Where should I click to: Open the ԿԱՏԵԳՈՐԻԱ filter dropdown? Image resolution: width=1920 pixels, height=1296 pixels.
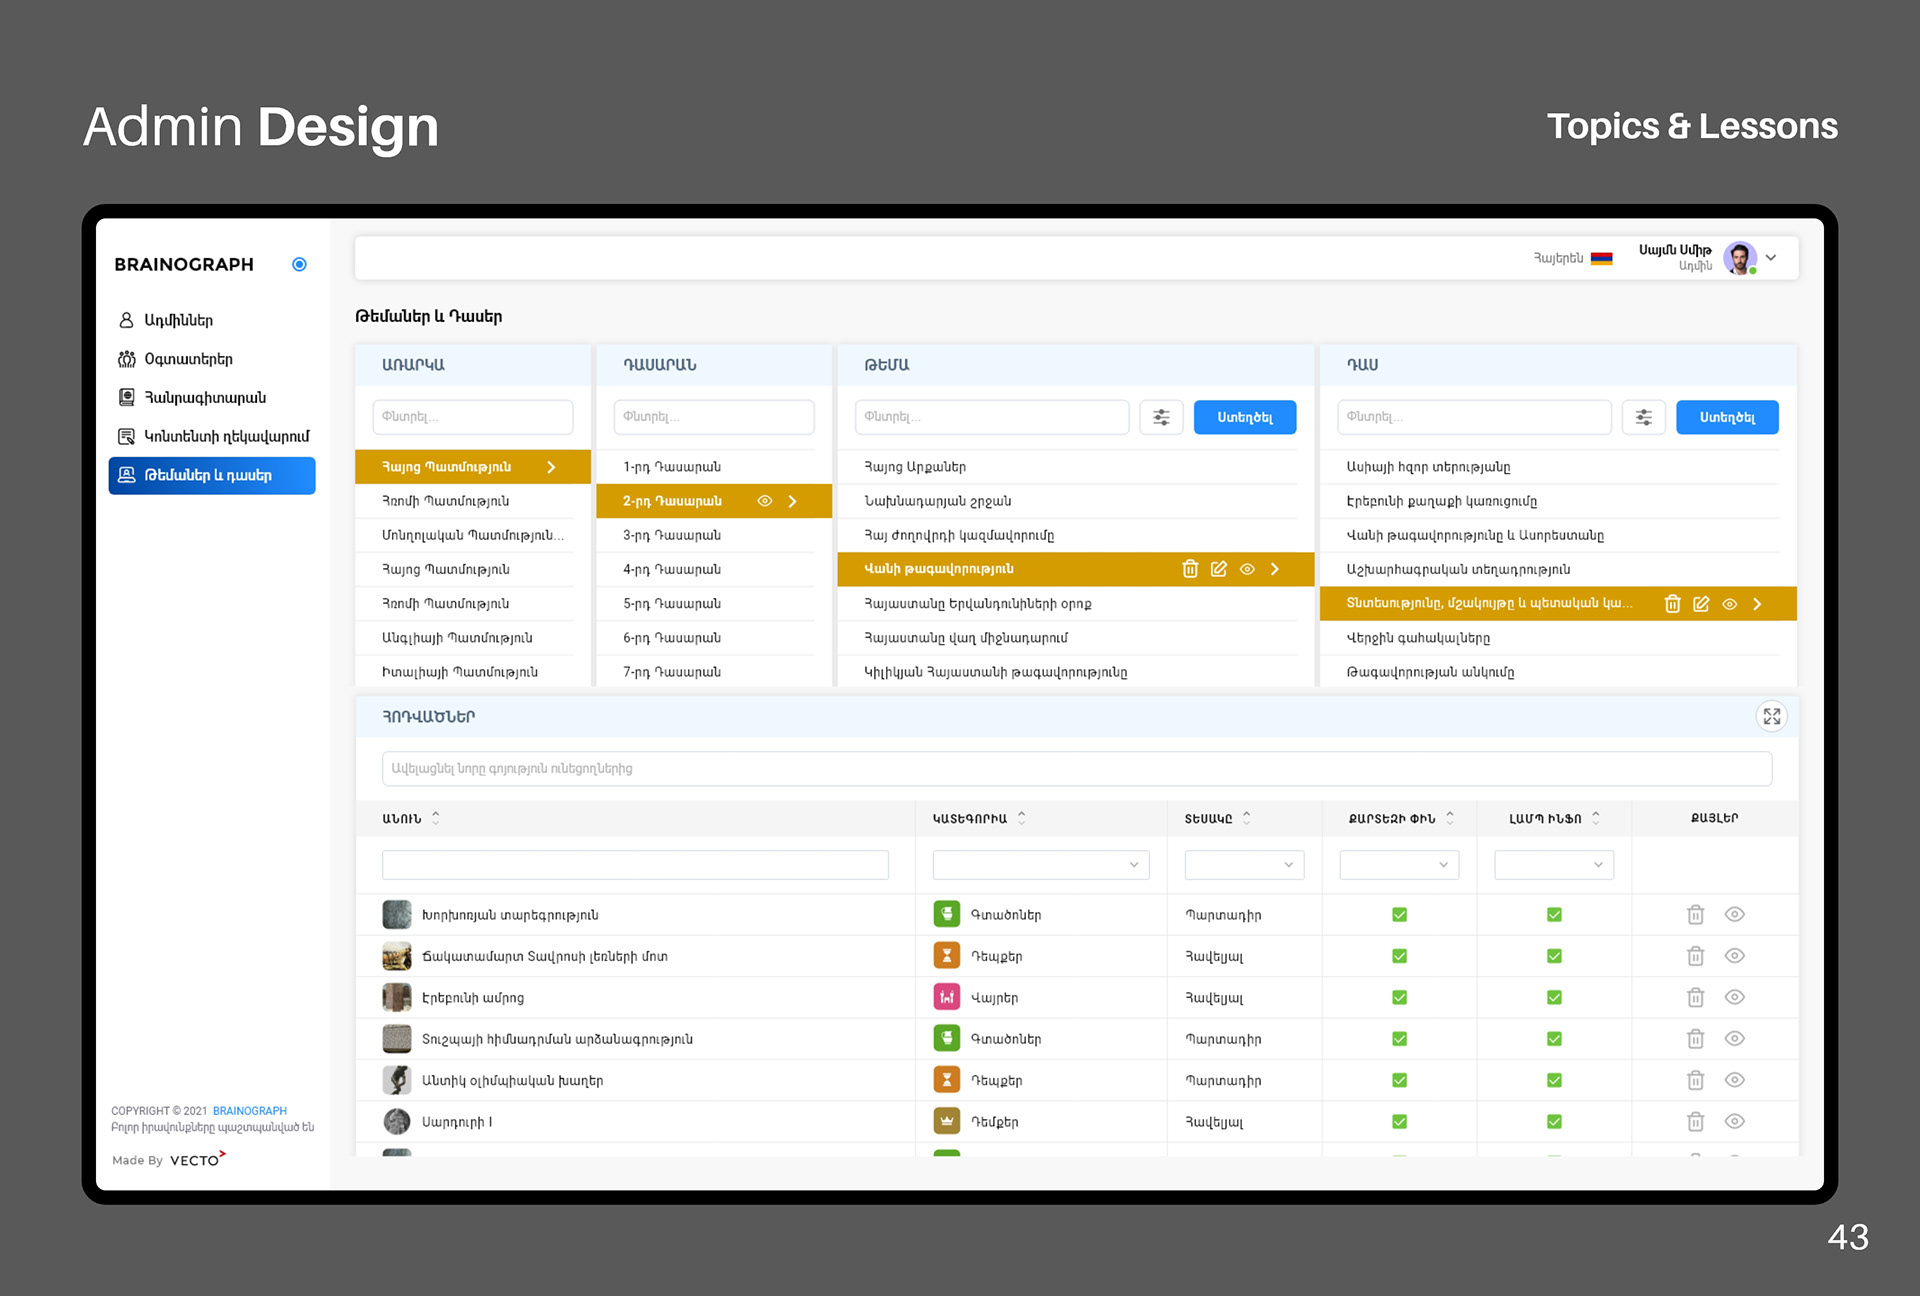[1040, 865]
